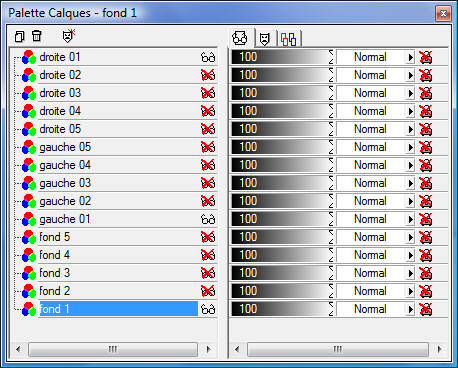The height and width of the screenshot is (368, 458).
Task: Toggle the lock transparency icon for droite 05
Action: point(426,129)
